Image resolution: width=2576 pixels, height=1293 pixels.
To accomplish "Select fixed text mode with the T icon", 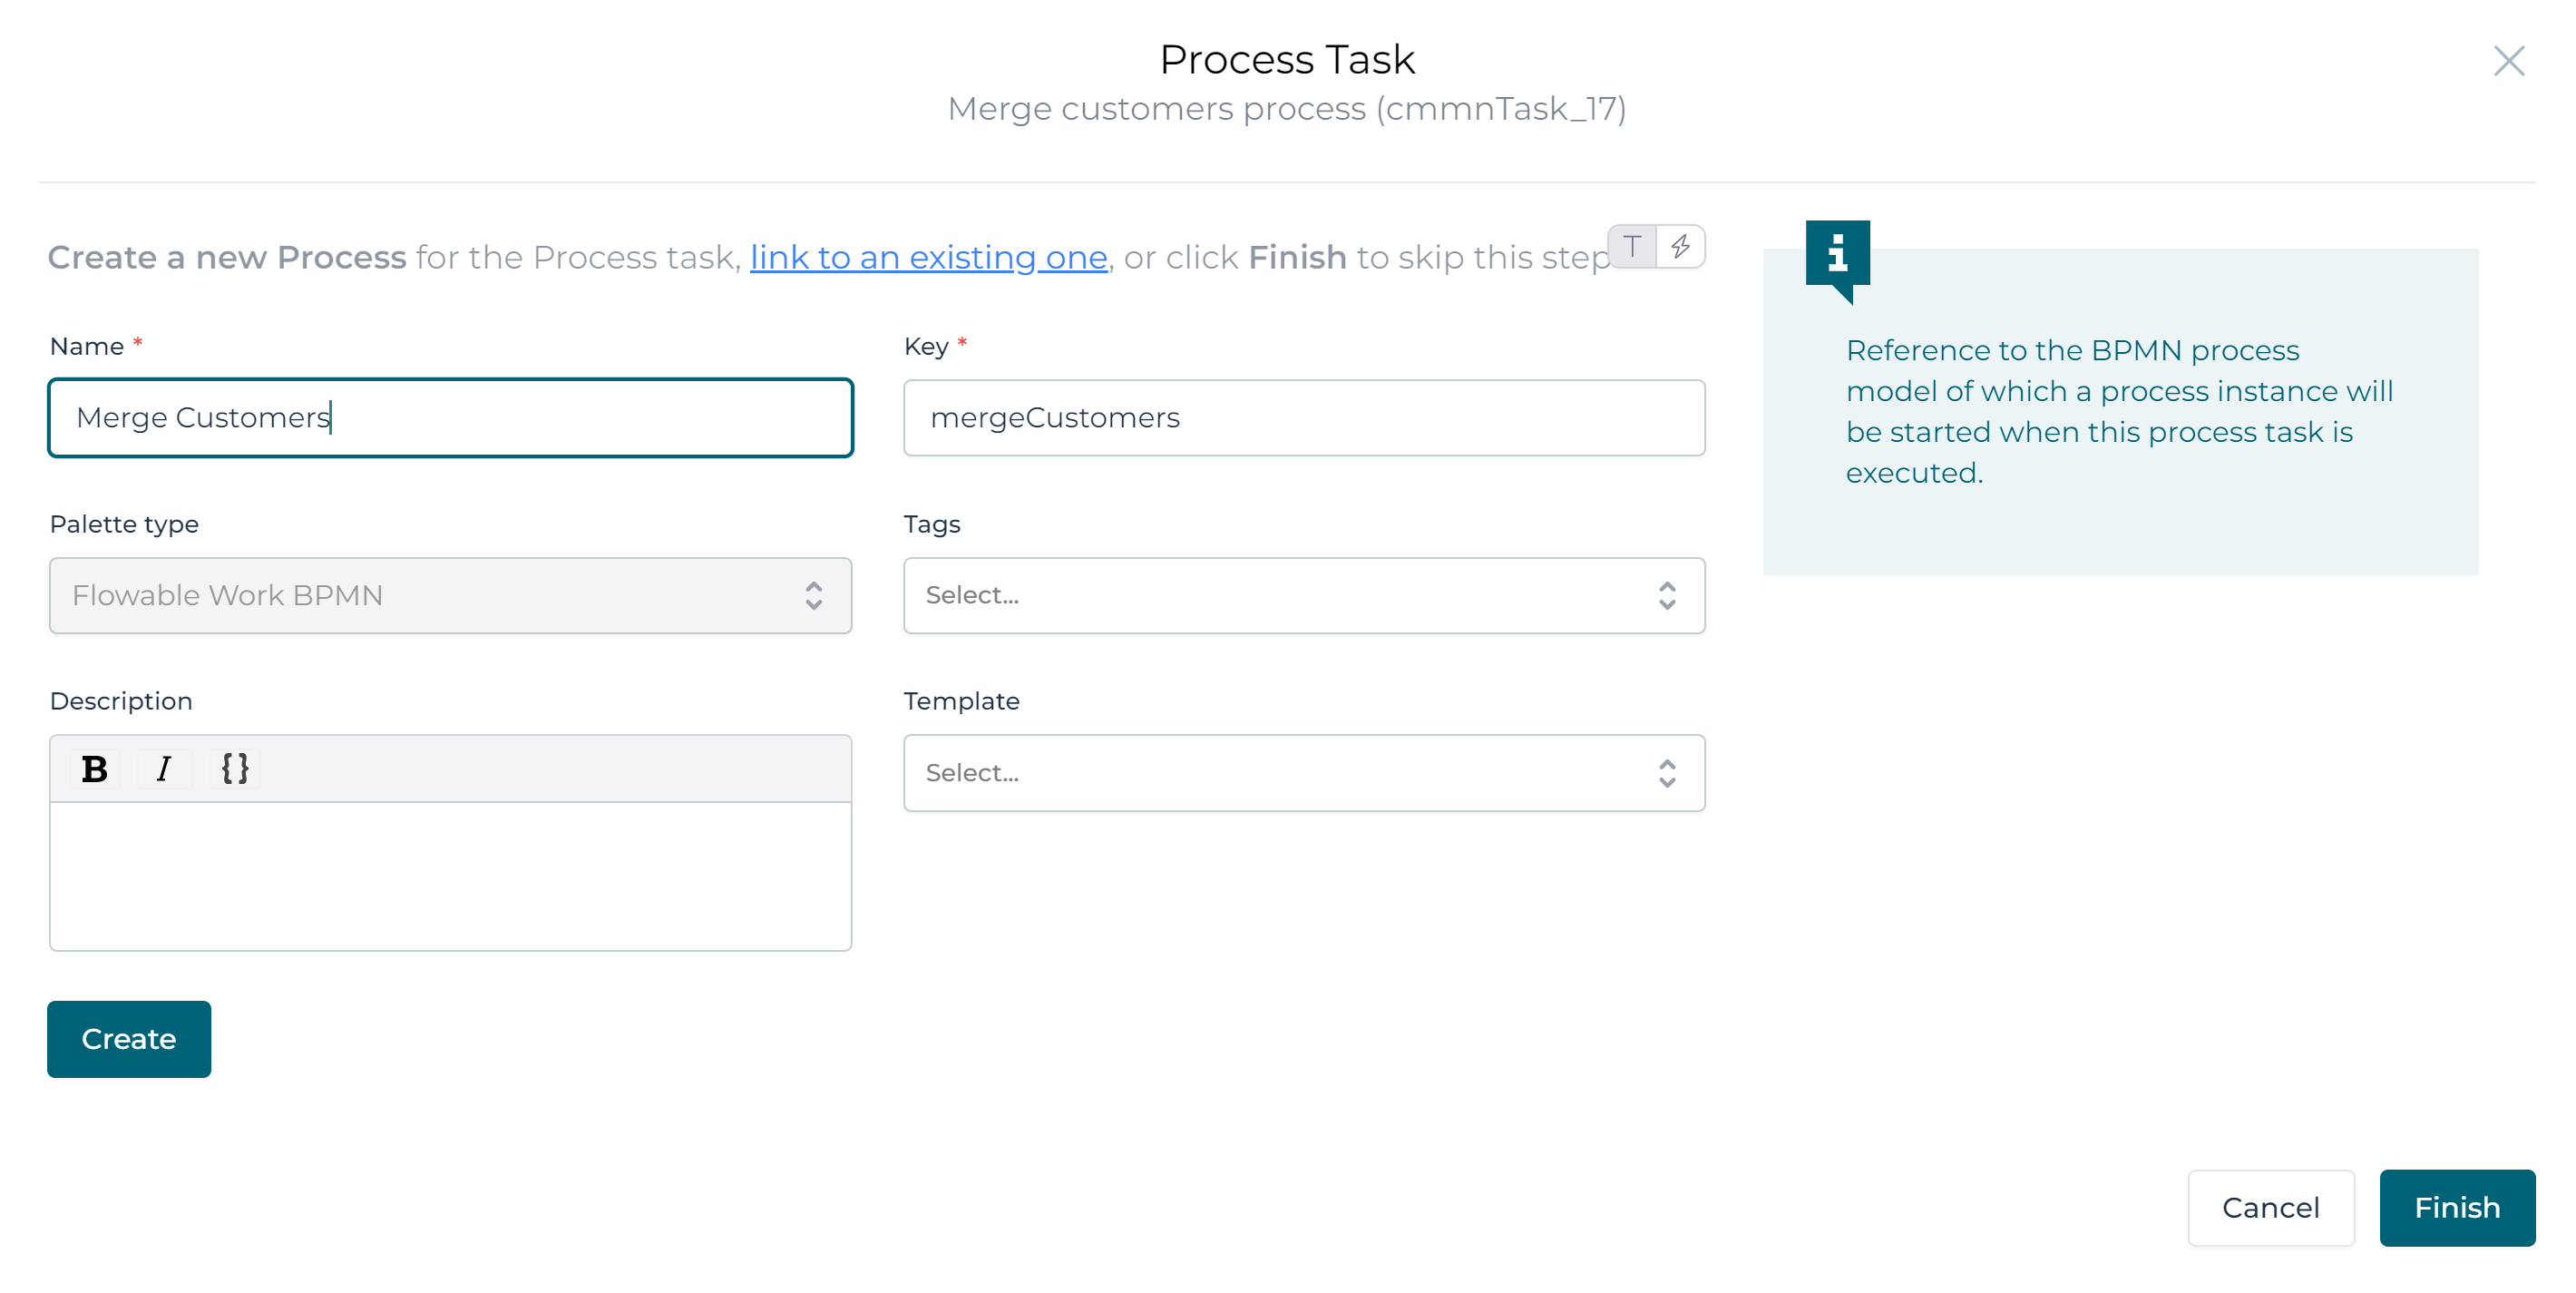I will click(x=1632, y=246).
